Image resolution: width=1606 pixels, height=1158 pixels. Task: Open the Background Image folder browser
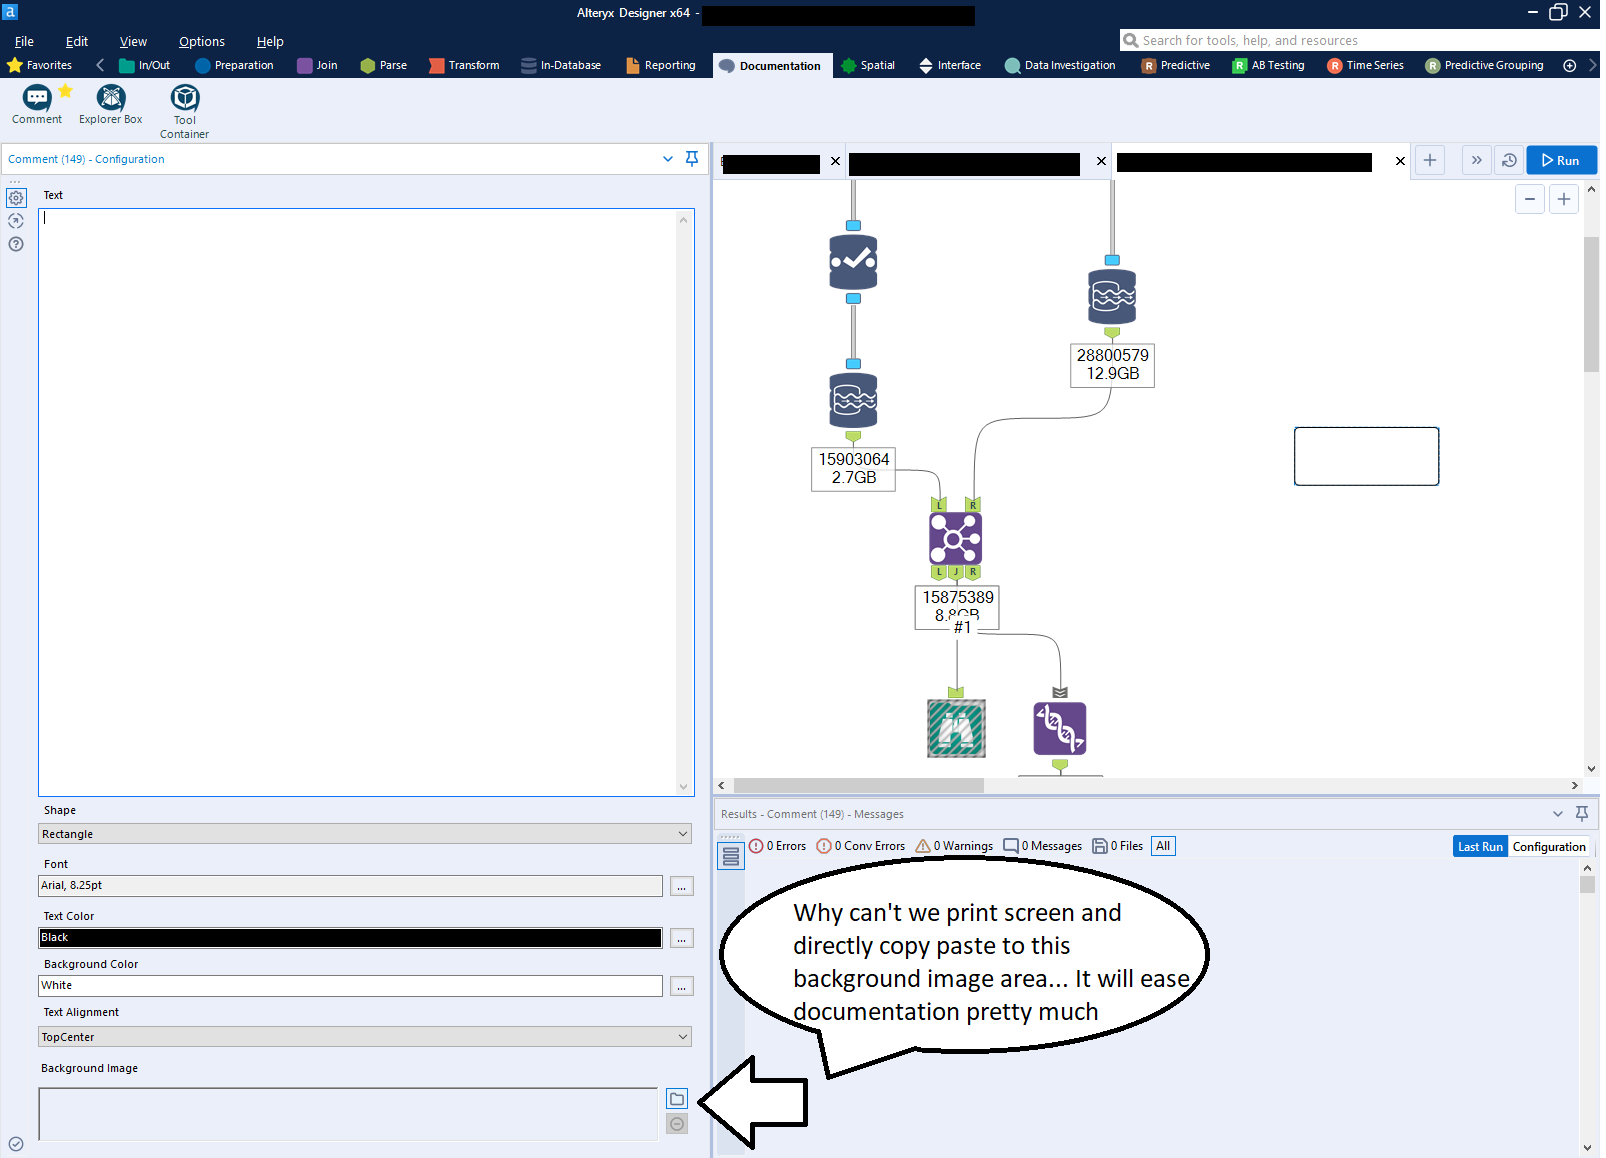(x=677, y=1097)
